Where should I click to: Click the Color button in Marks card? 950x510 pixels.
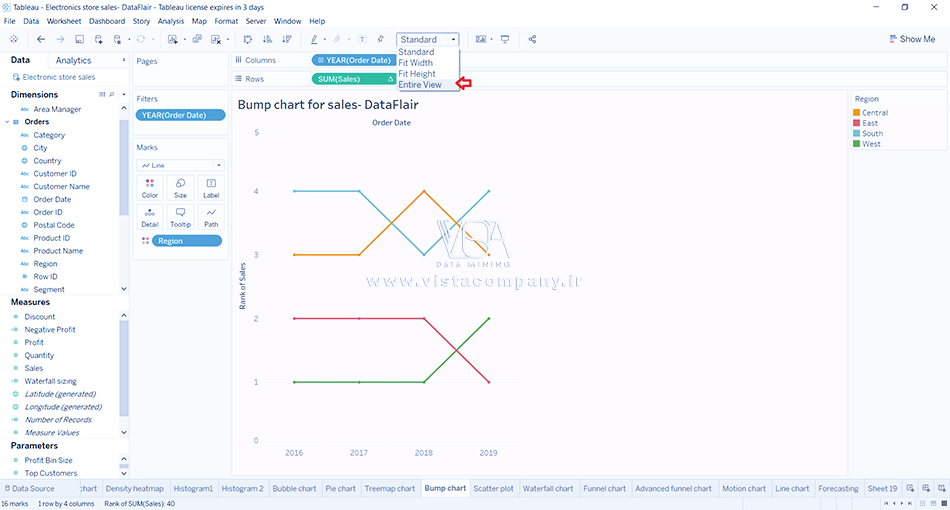click(x=150, y=188)
